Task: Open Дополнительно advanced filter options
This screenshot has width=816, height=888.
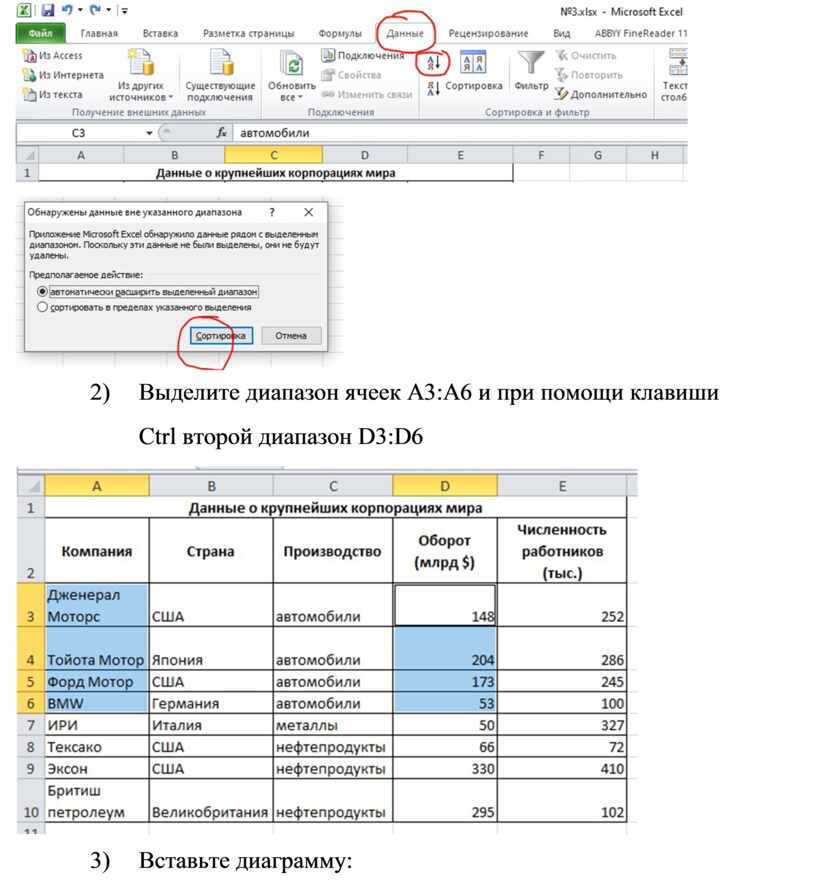Action: (x=601, y=94)
